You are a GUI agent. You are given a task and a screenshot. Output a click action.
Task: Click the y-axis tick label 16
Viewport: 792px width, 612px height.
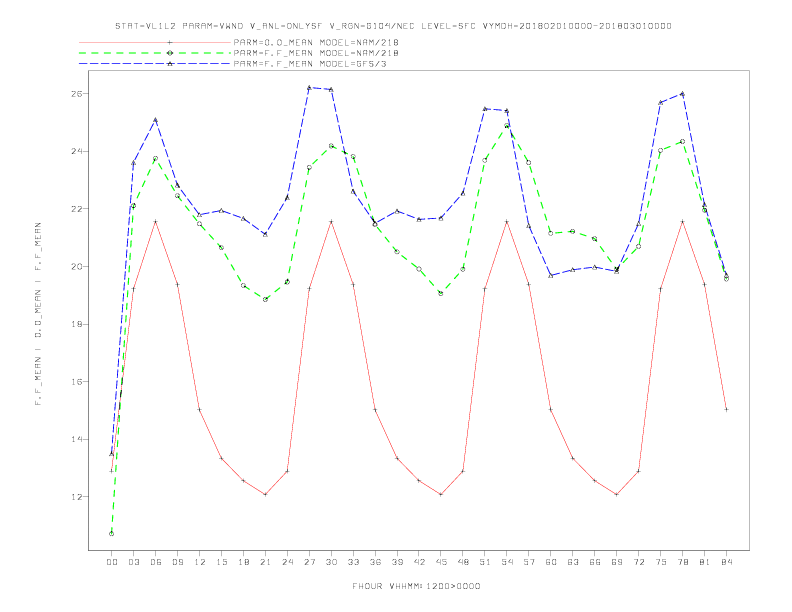[76, 382]
